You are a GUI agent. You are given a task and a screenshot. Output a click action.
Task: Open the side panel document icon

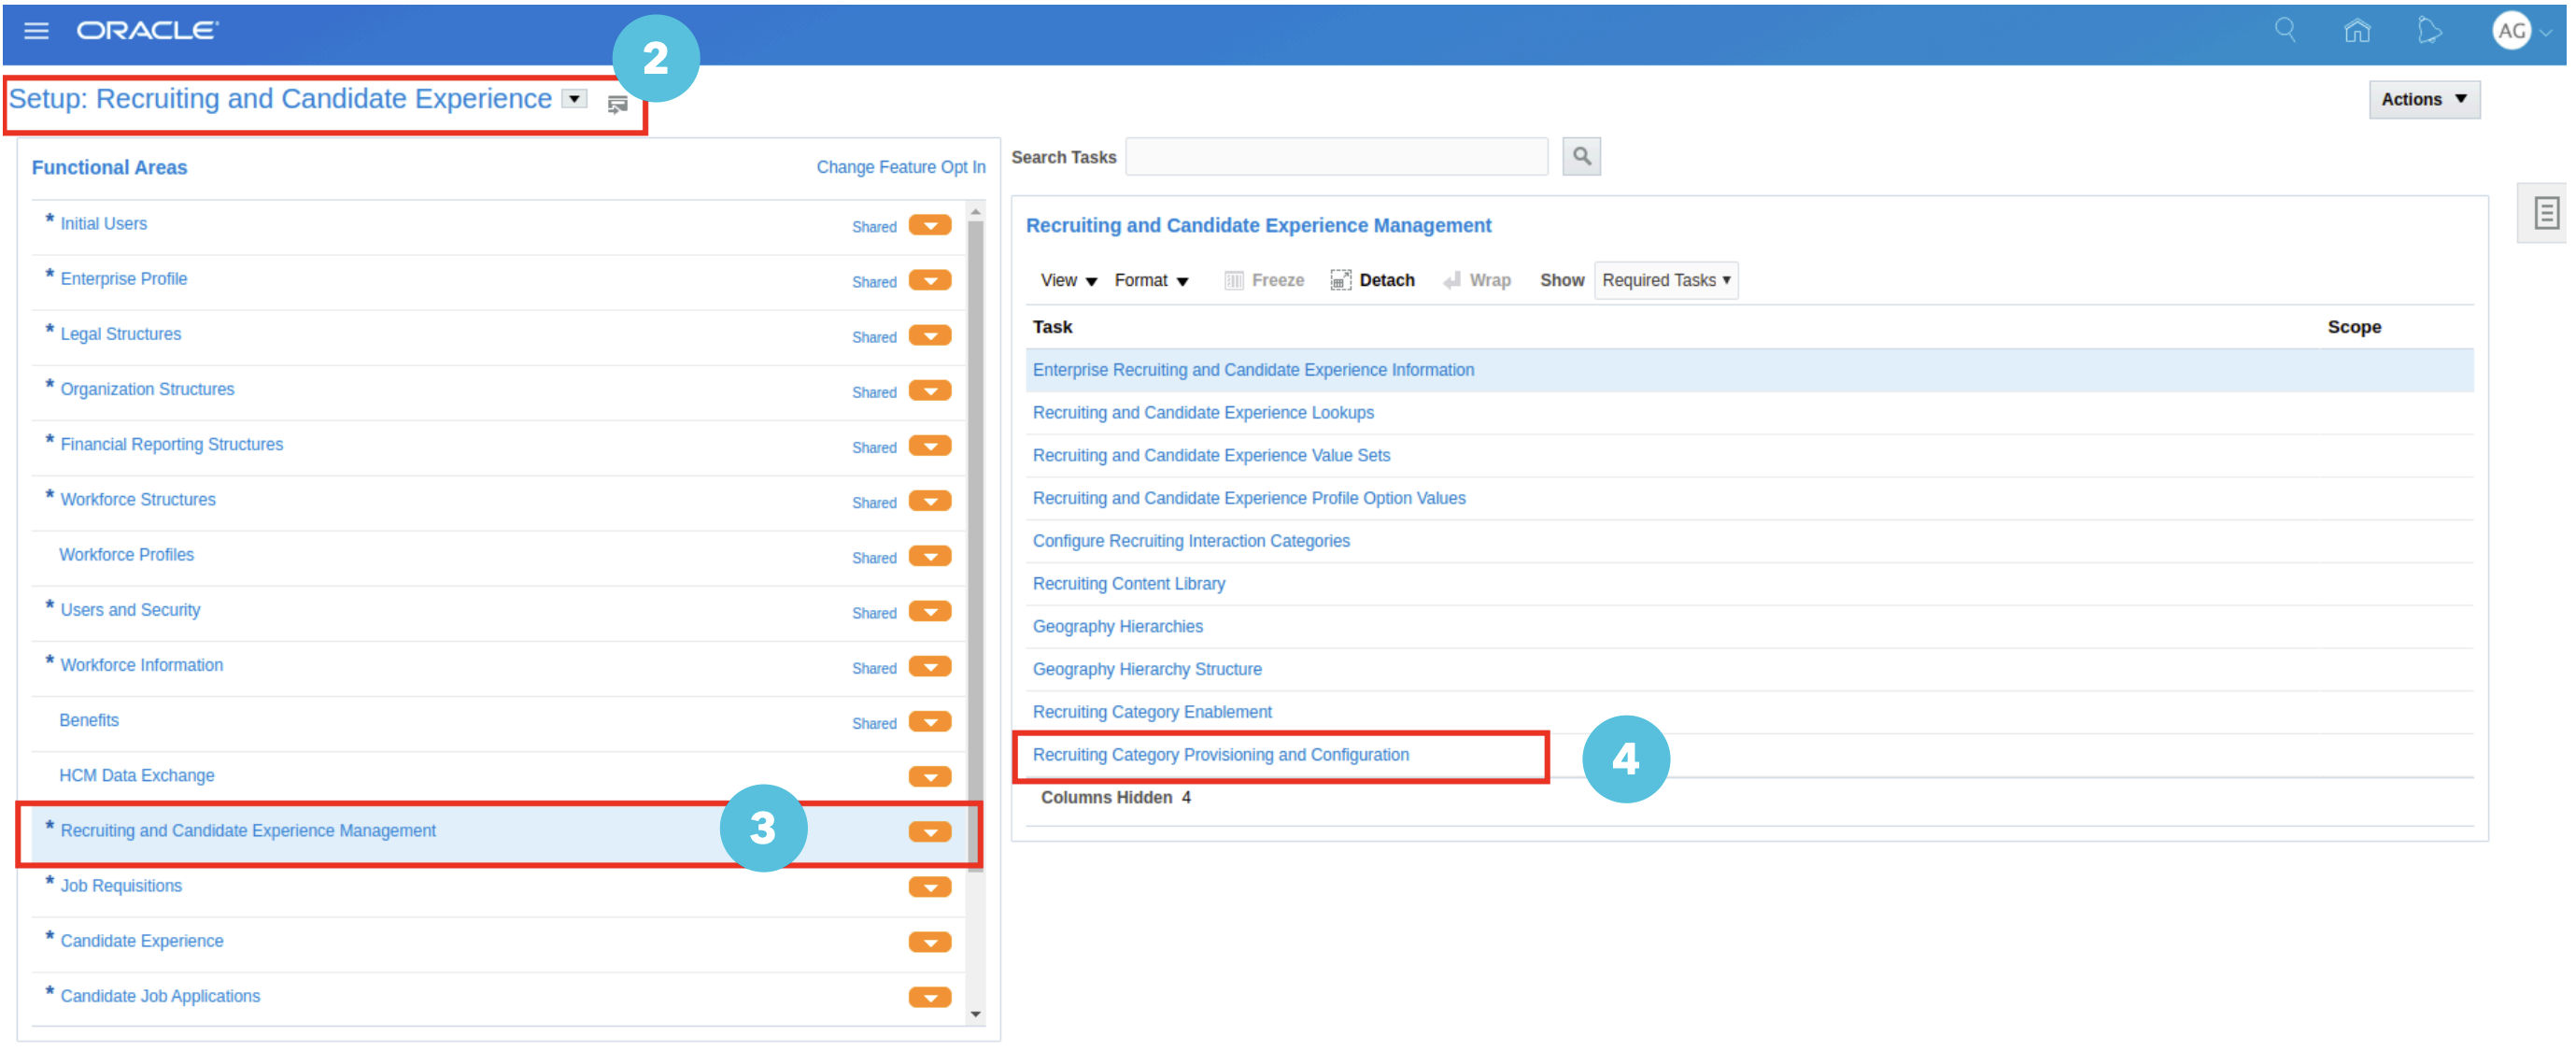tap(2546, 213)
